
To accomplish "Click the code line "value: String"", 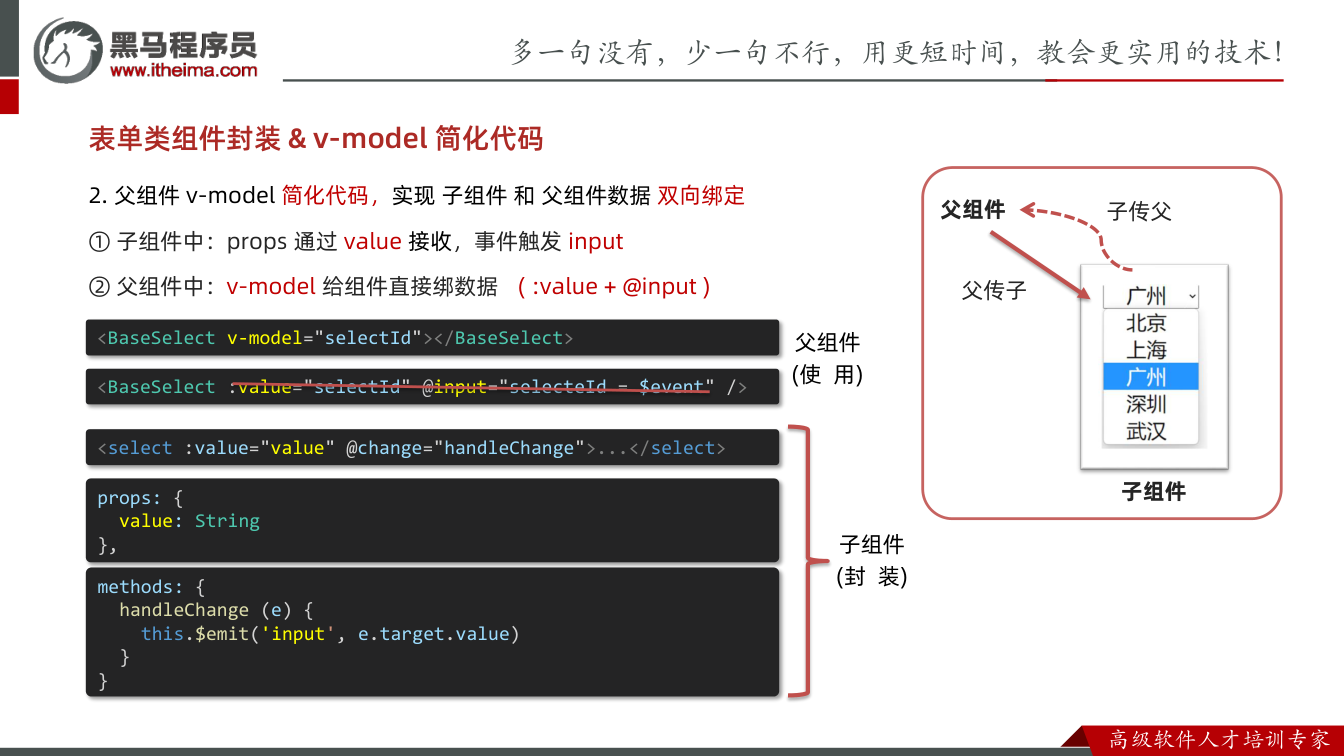I will point(189,521).
